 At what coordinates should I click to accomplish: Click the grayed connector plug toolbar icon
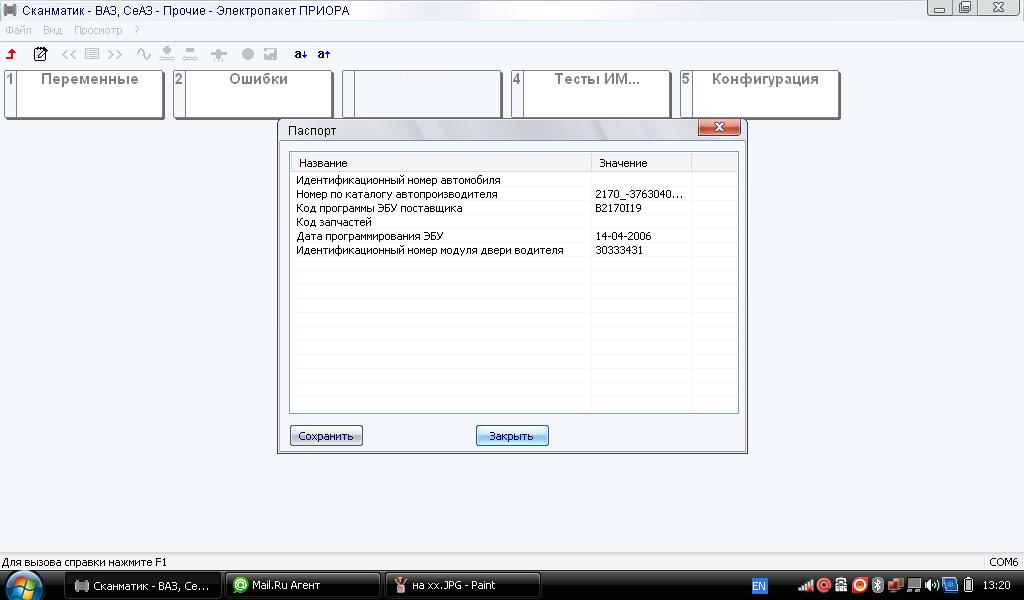pyautogui.click(x=218, y=55)
